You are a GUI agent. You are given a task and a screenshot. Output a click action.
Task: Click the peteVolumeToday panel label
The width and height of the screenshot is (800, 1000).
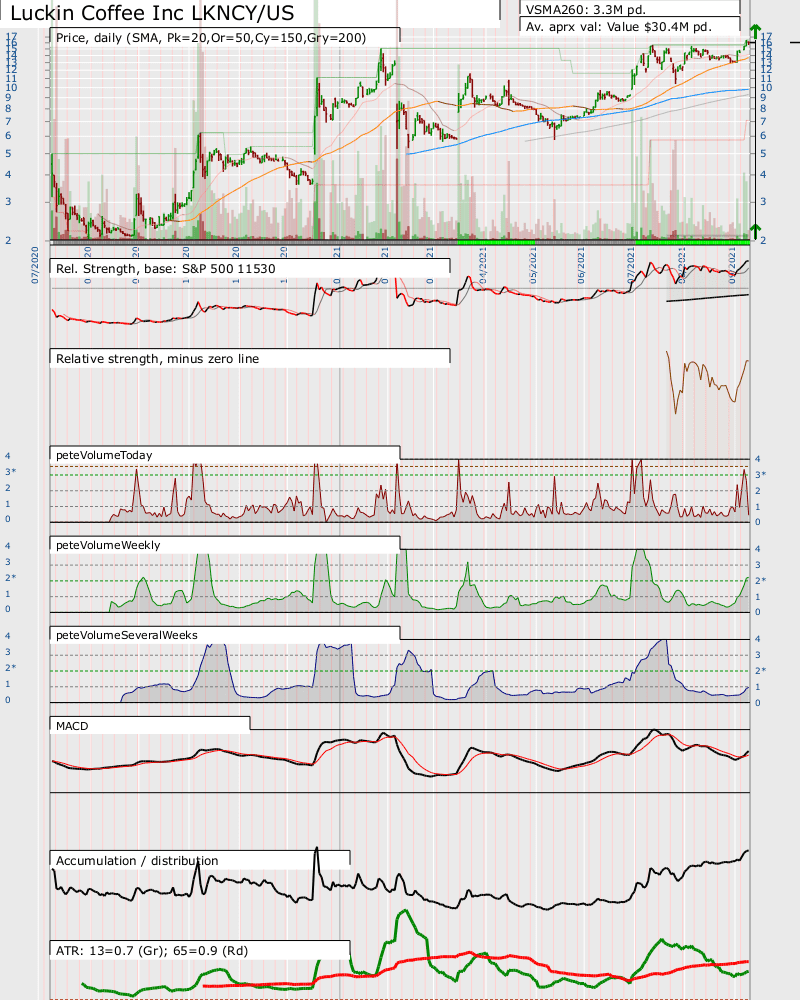pyautogui.click(x=104, y=455)
